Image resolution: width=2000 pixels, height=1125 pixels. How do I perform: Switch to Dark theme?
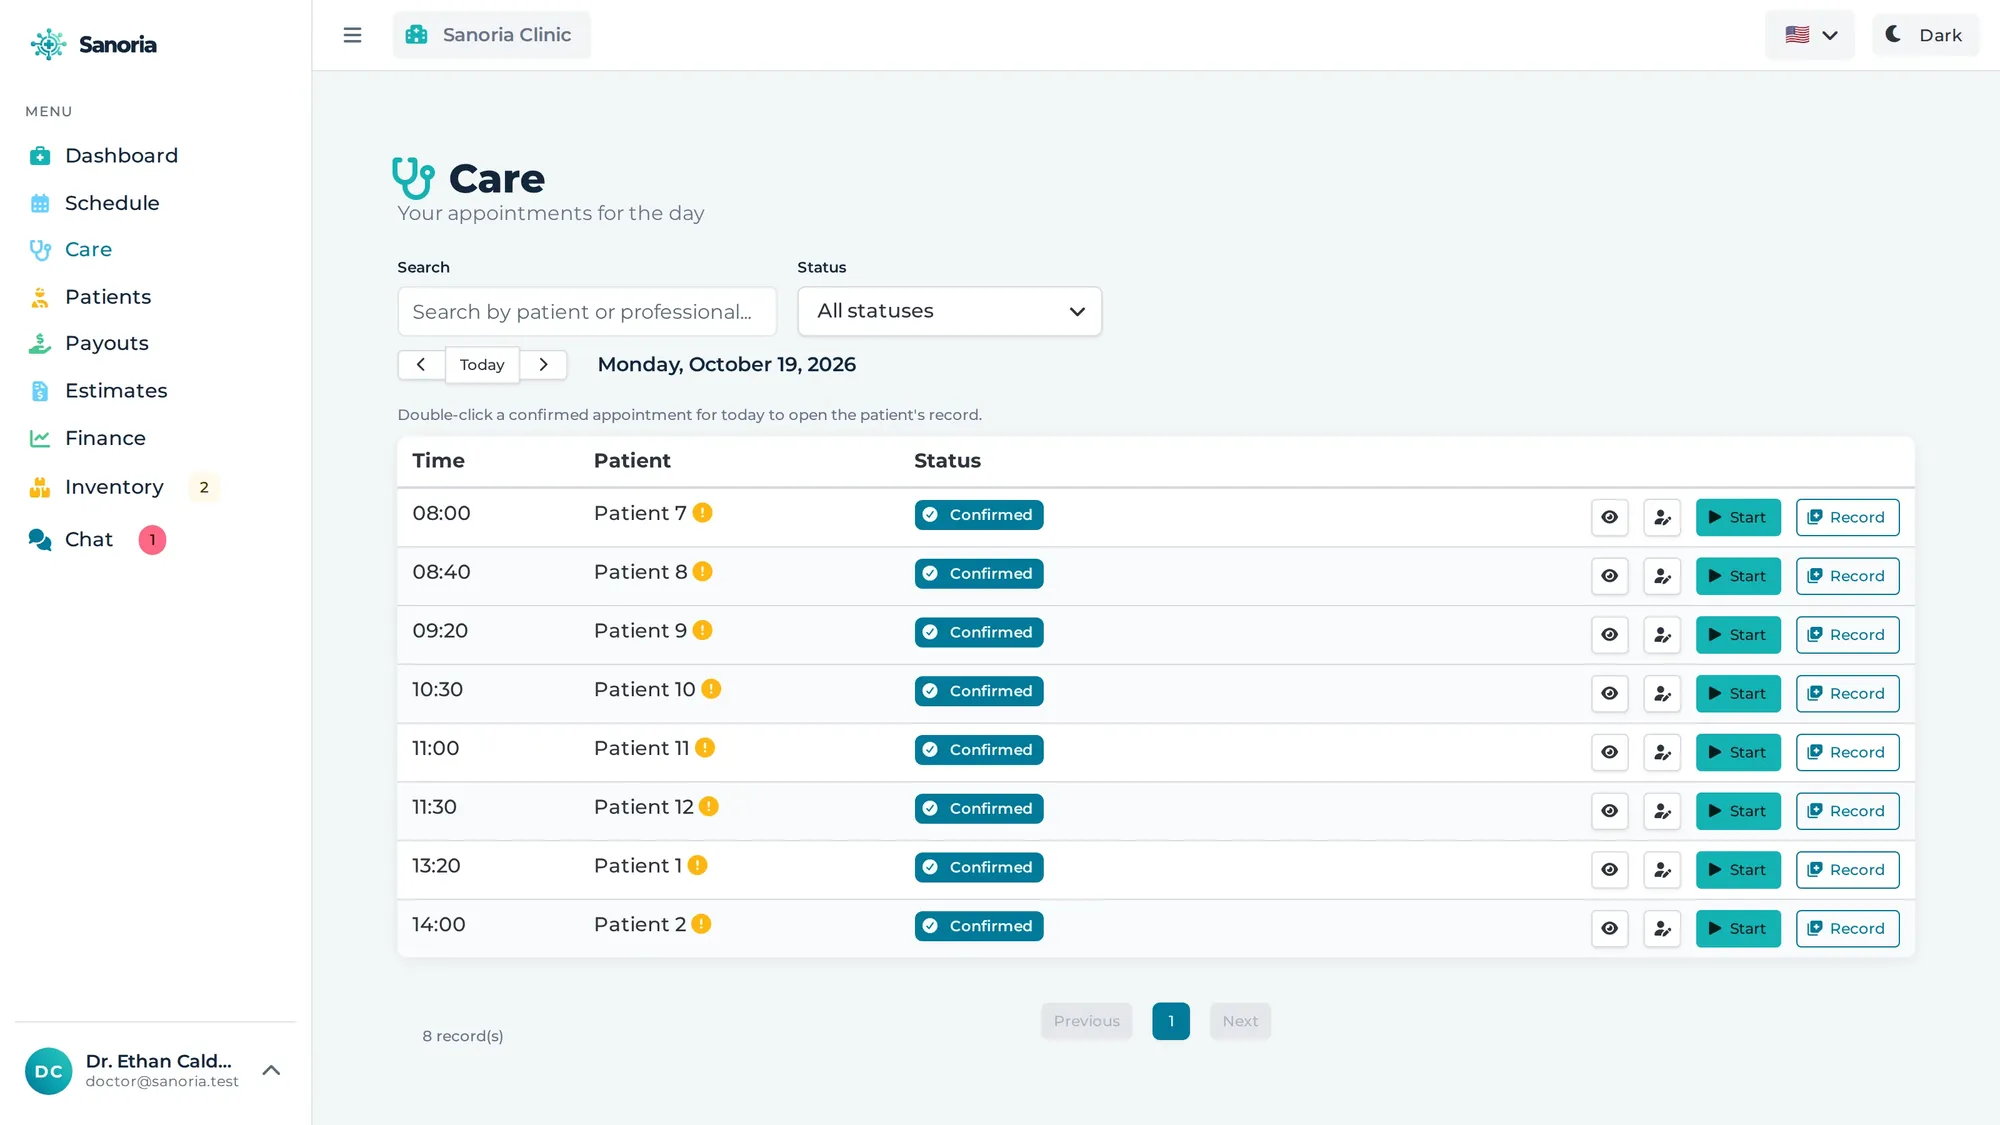pyautogui.click(x=1925, y=35)
